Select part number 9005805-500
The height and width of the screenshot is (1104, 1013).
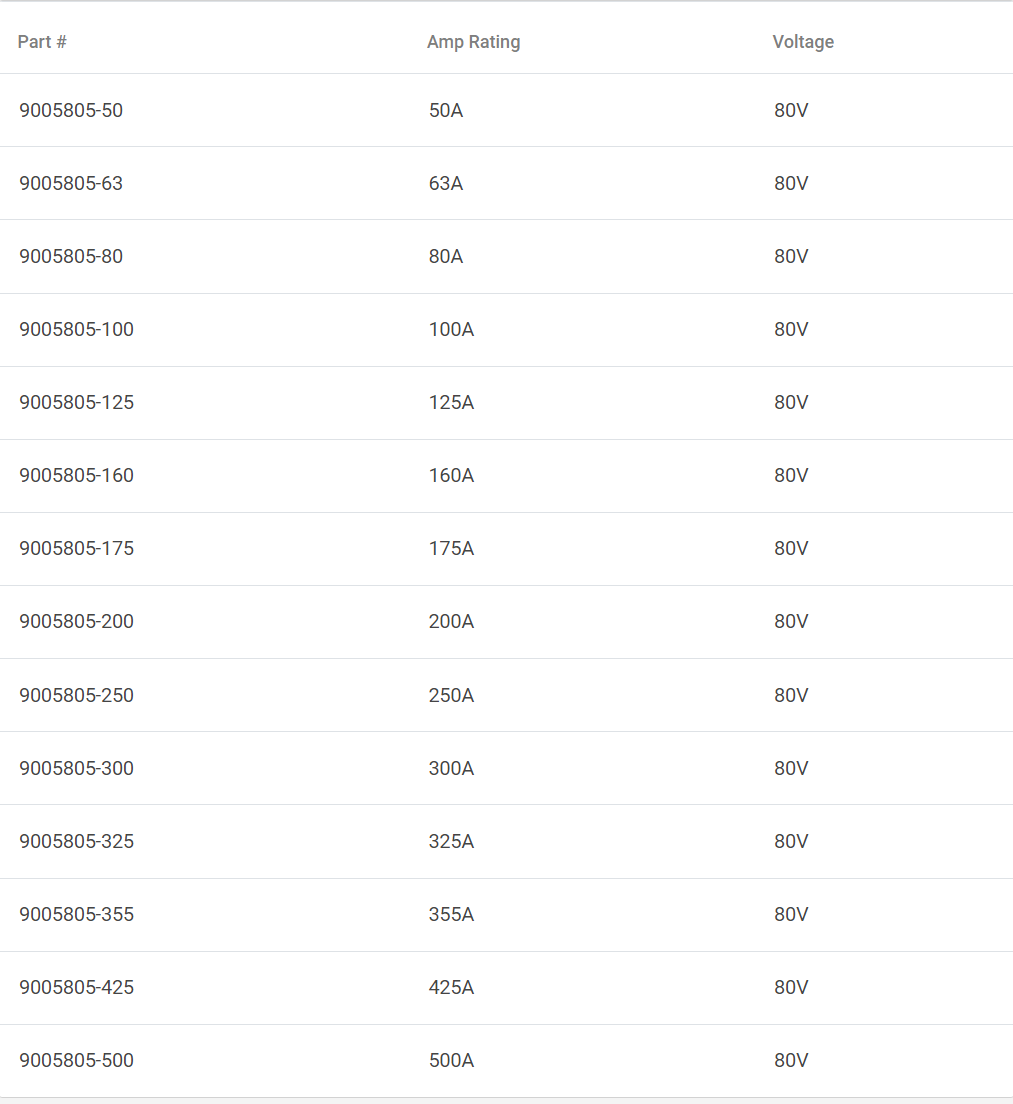pyautogui.click(x=76, y=1060)
